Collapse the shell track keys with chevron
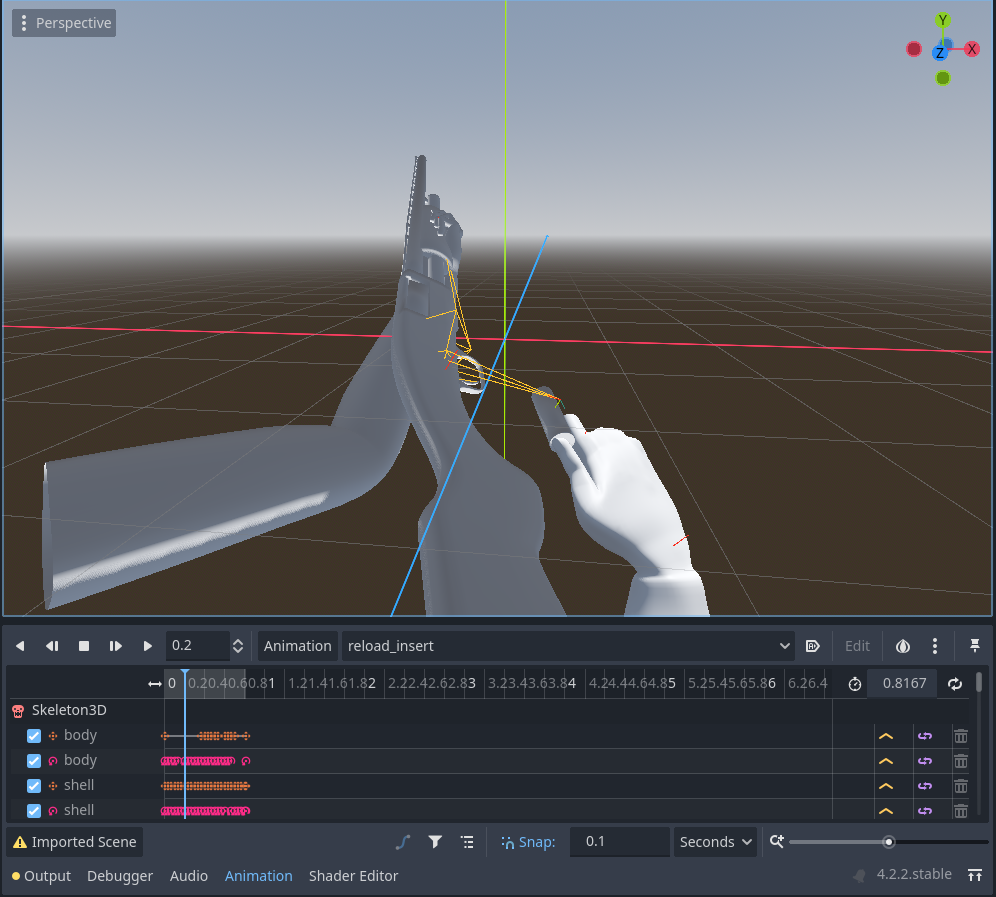Viewport: 996px width, 897px height. click(885, 785)
